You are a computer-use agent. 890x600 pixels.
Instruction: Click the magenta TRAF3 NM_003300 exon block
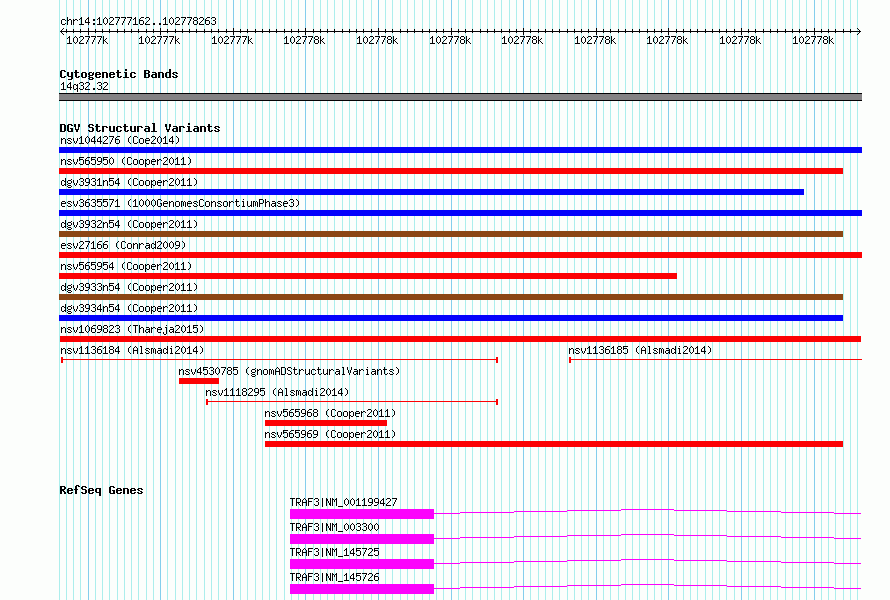click(362, 539)
